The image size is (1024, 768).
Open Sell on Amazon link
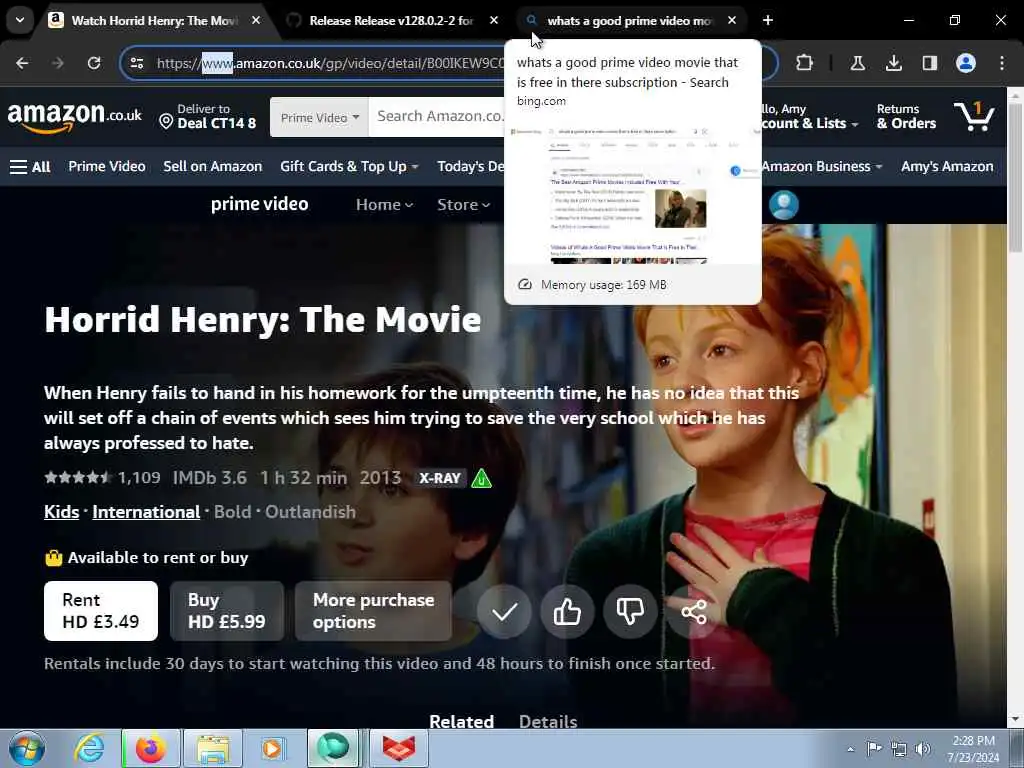pyautogui.click(x=213, y=167)
